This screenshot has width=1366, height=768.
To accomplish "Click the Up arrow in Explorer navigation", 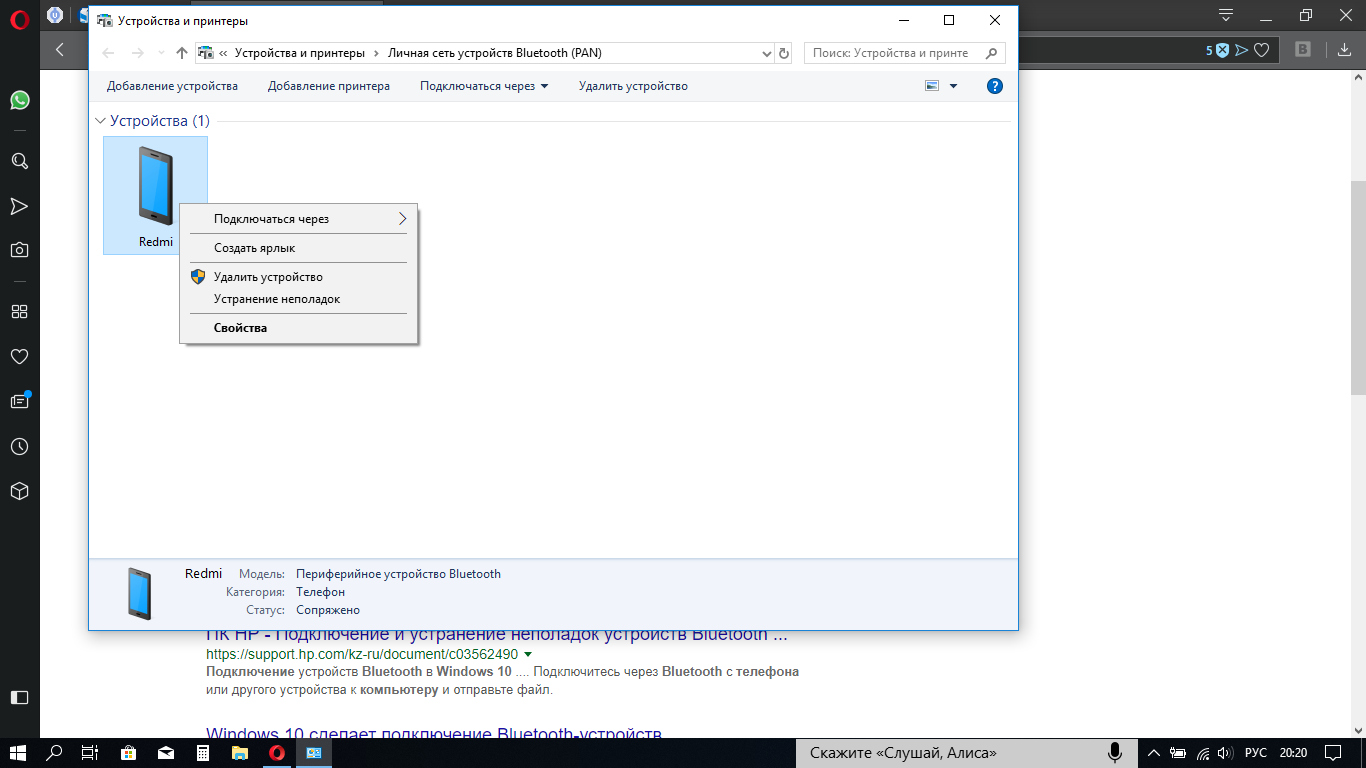I will click(x=181, y=53).
